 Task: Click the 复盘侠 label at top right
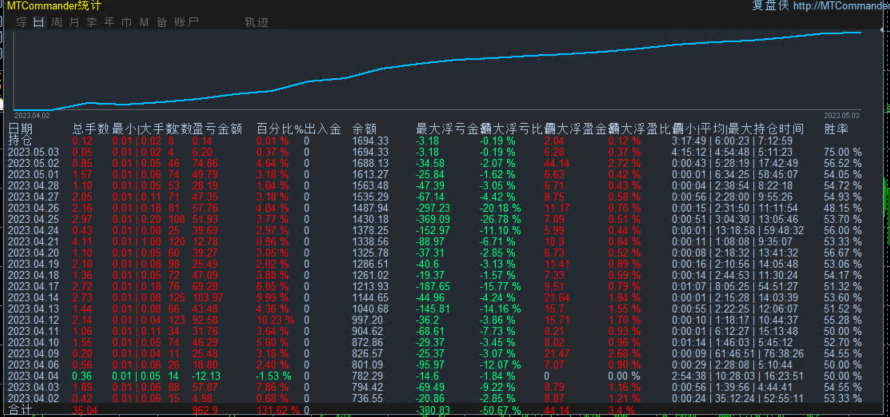[770, 6]
